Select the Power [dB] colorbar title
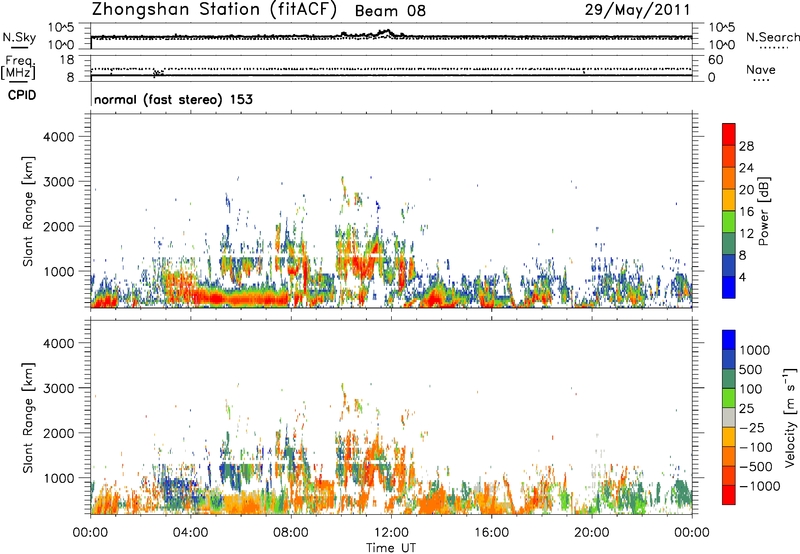This screenshot has height=554, width=800. coord(763,211)
